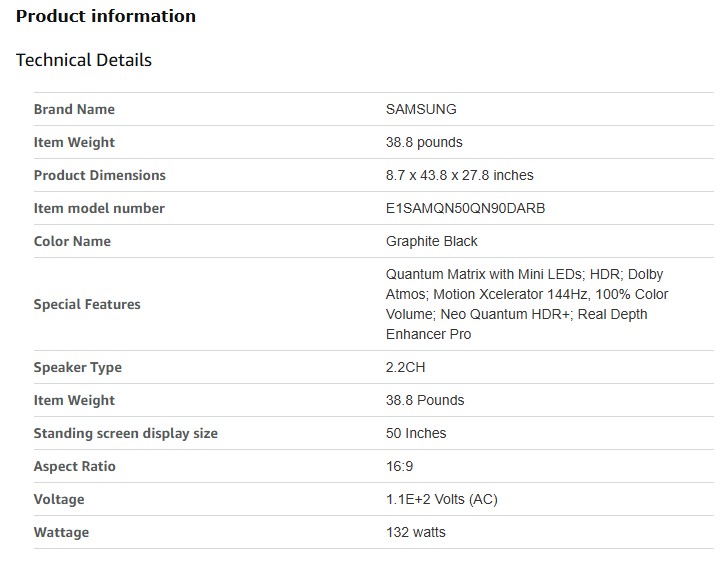Image resolution: width=720 pixels, height=562 pixels.
Task: Select the Technical Details heading
Action: [84, 60]
